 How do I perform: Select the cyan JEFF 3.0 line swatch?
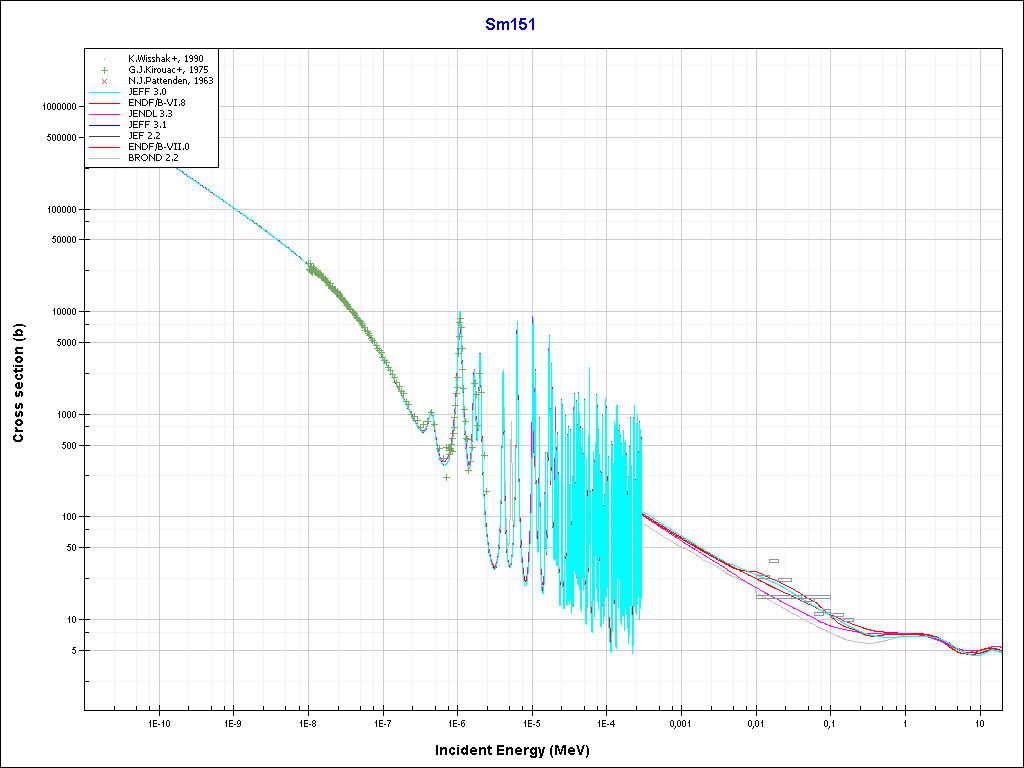(104, 91)
